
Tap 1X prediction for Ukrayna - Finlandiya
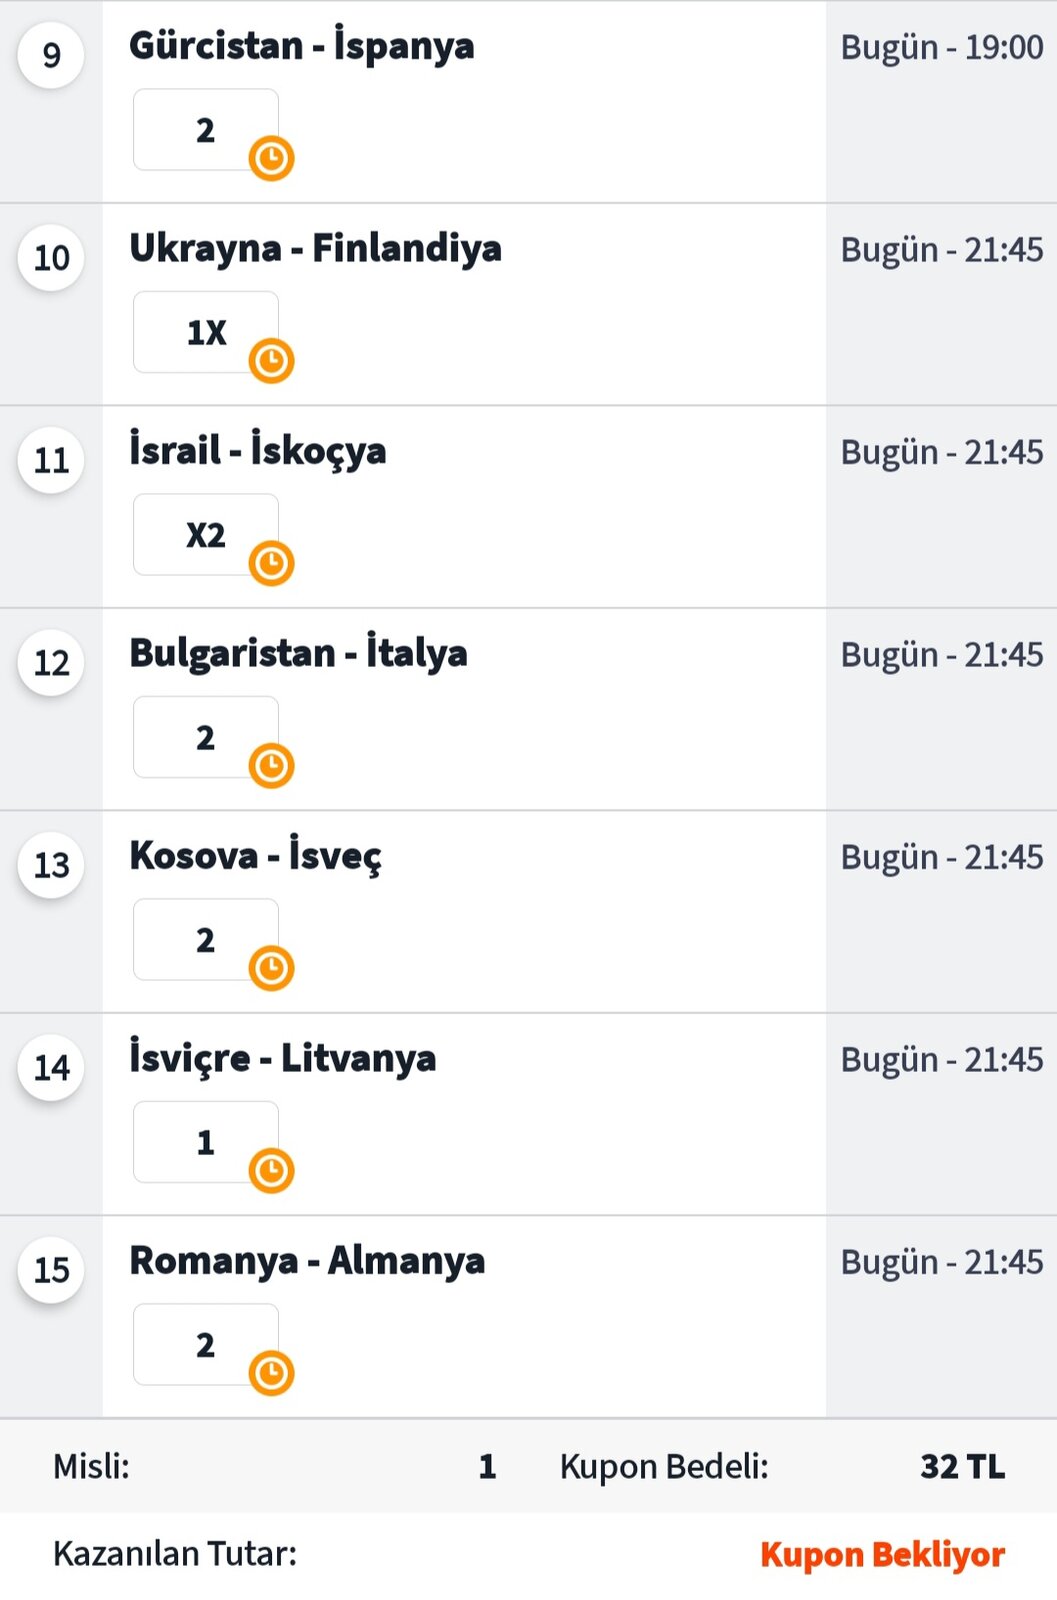206,332
